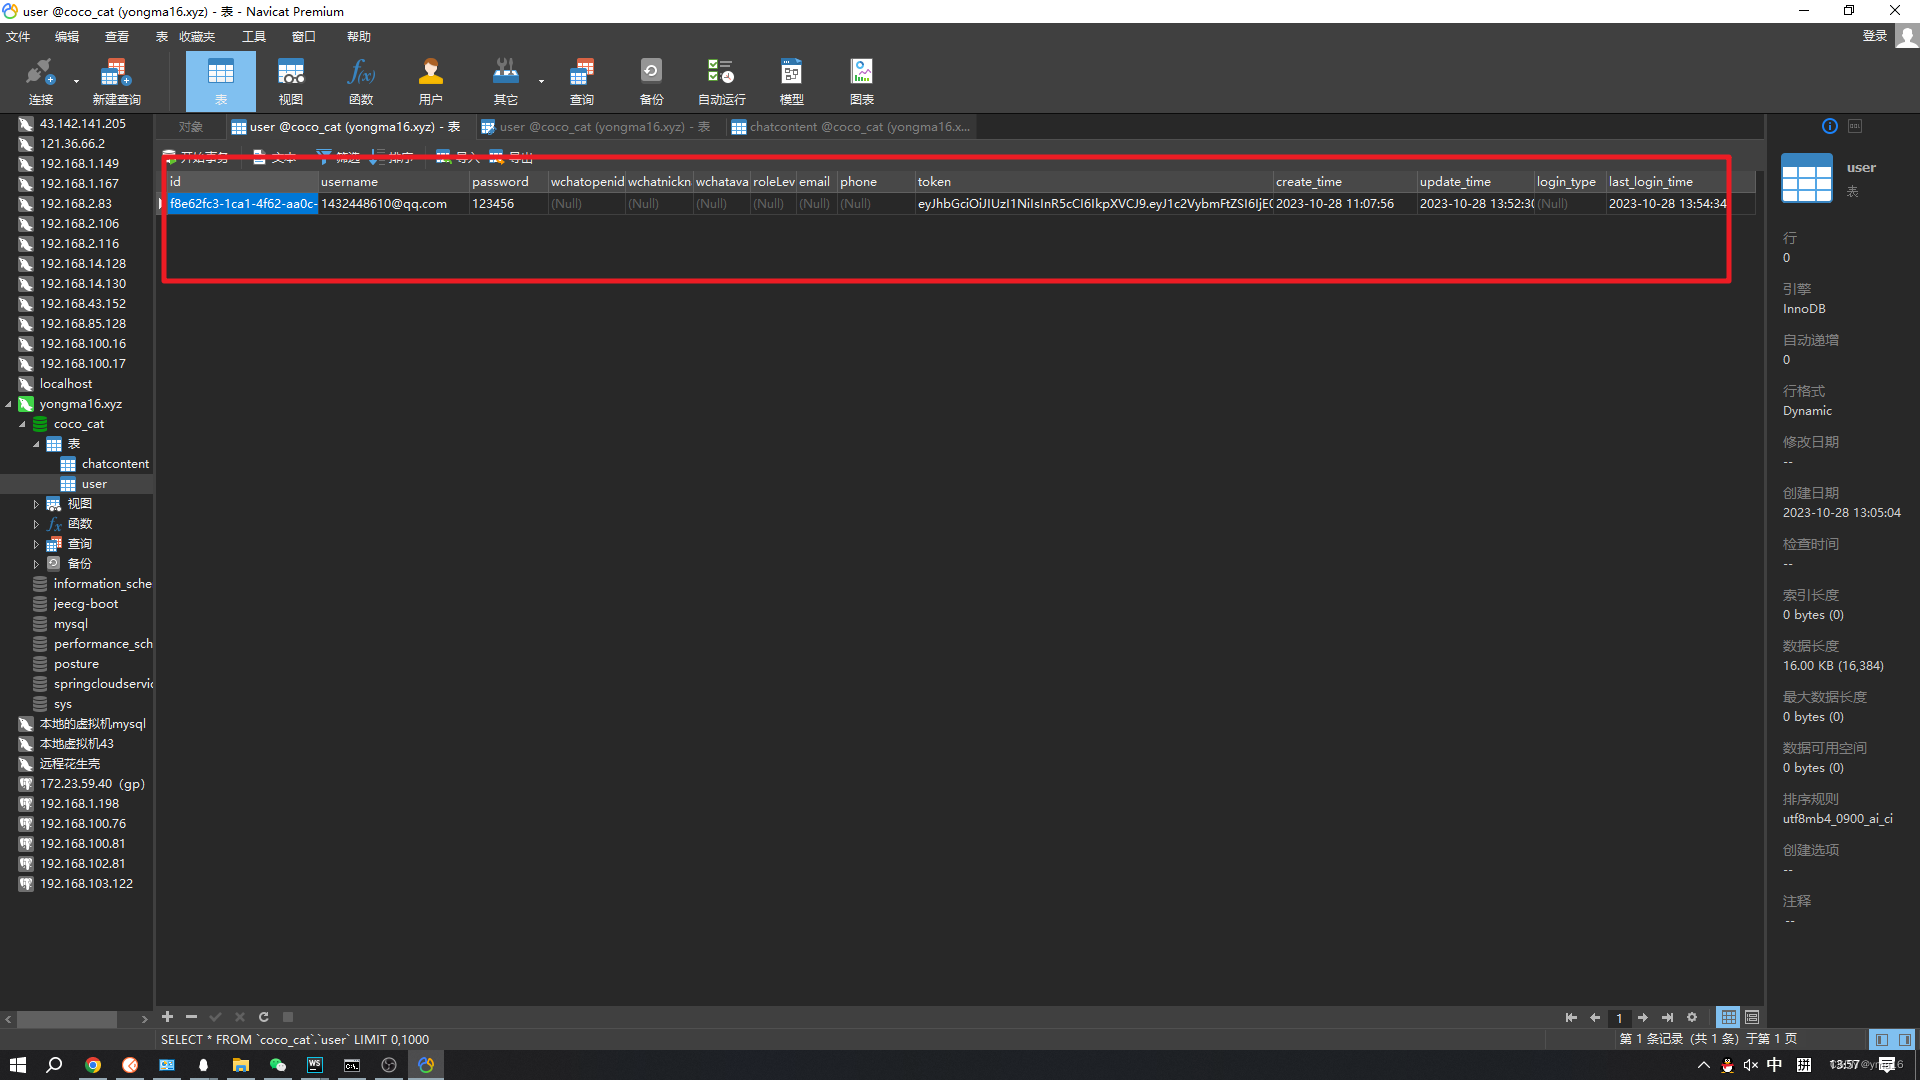Toggle the left navigation pane visibility
Viewport: 1920px width, 1080px height.
1881,1039
